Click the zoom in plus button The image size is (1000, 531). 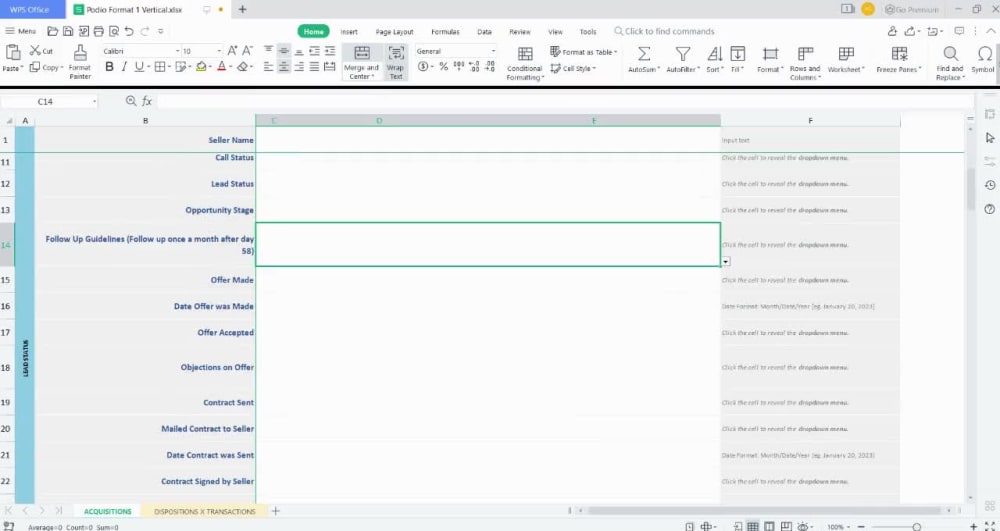click(x=973, y=527)
